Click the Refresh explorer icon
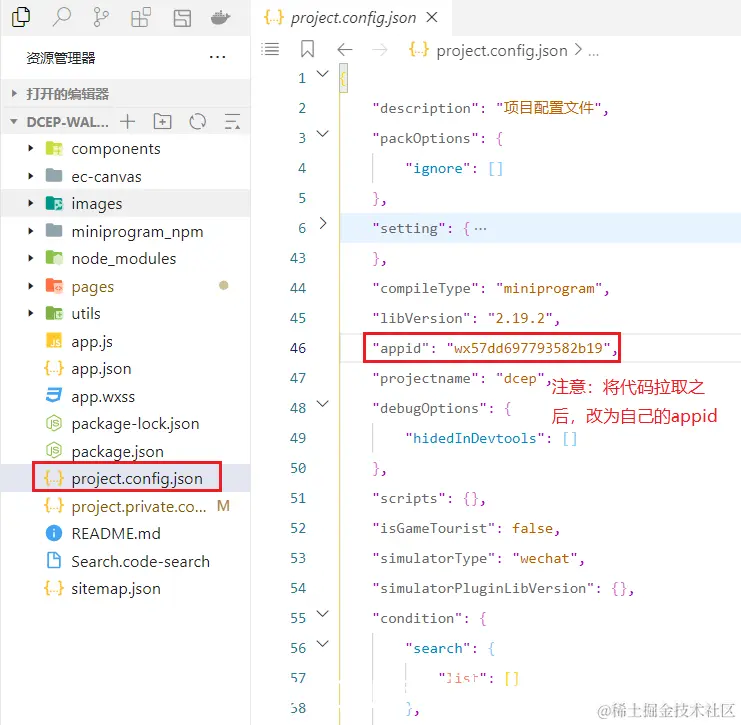The height and width of the screenshot is (725, 741). [x=198, y=121]
